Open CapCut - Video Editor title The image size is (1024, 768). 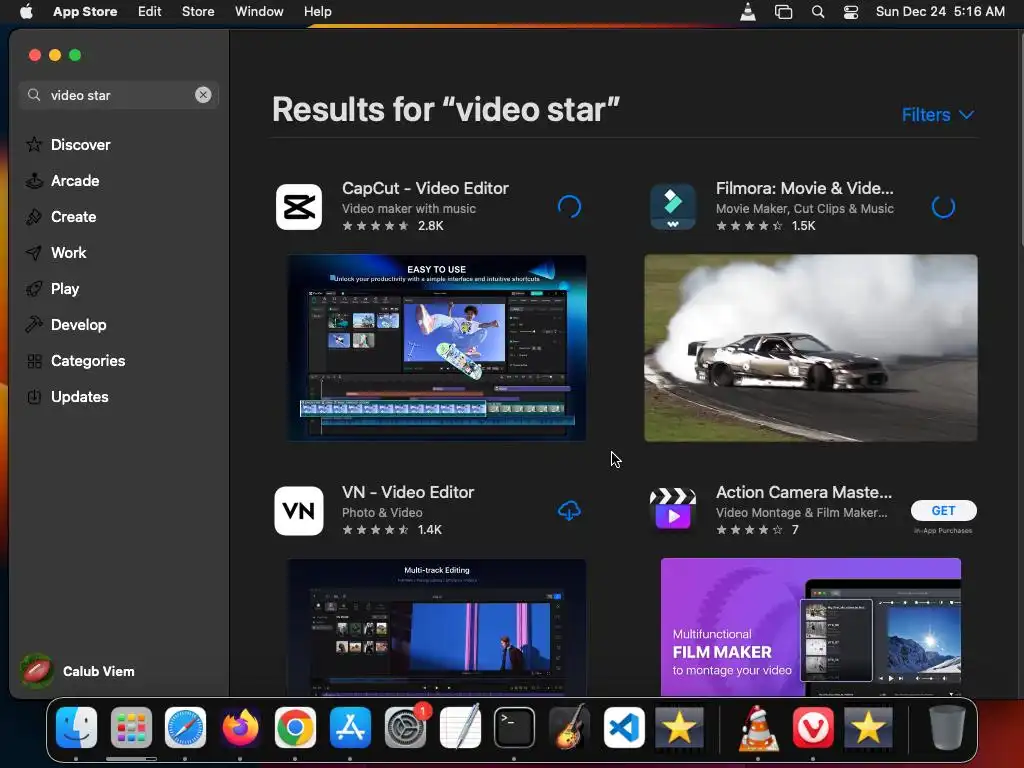tap(425, 188)
